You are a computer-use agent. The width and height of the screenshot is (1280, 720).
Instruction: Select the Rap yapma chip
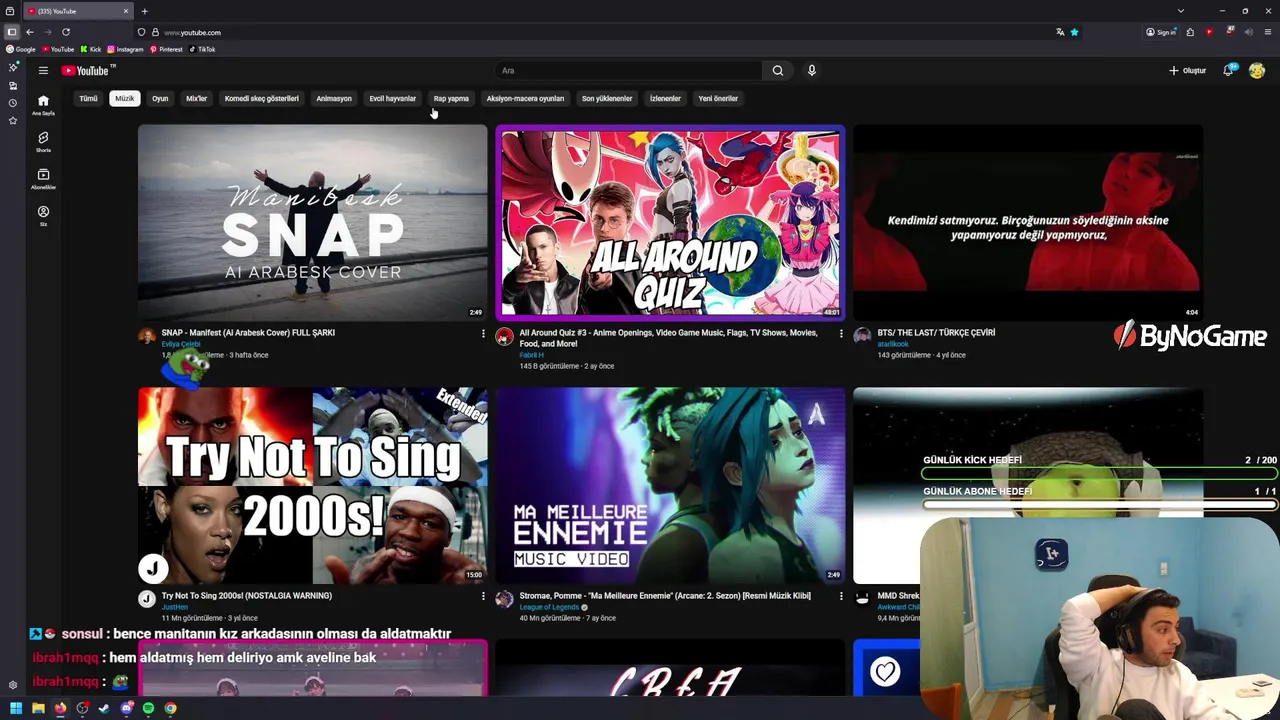451,98
